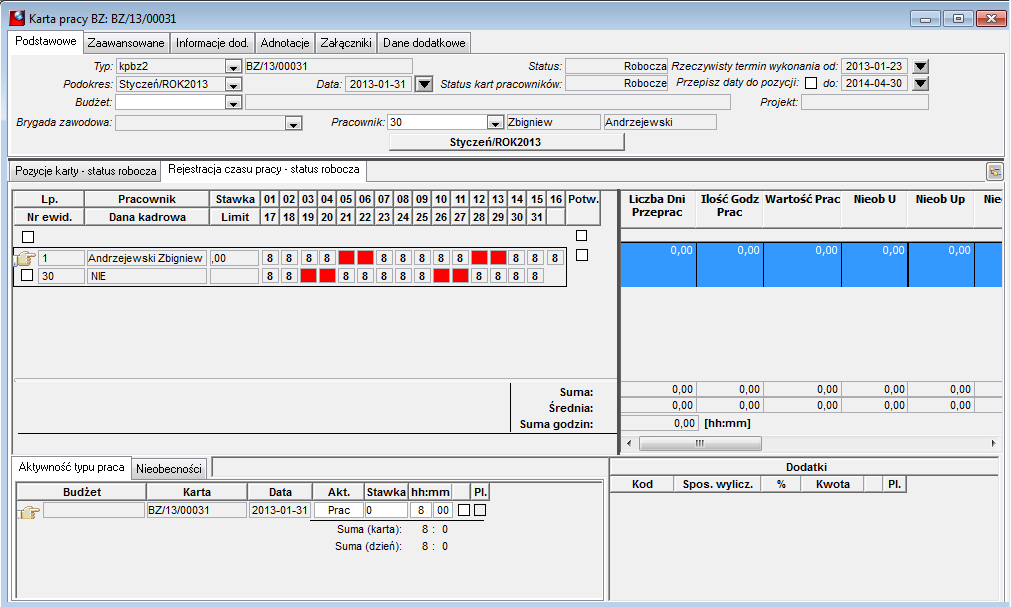This screenshot has height=607, width=1011.
Task: Toggle first checkbox after hh:mm in activity row
Action: pos(464,510)
